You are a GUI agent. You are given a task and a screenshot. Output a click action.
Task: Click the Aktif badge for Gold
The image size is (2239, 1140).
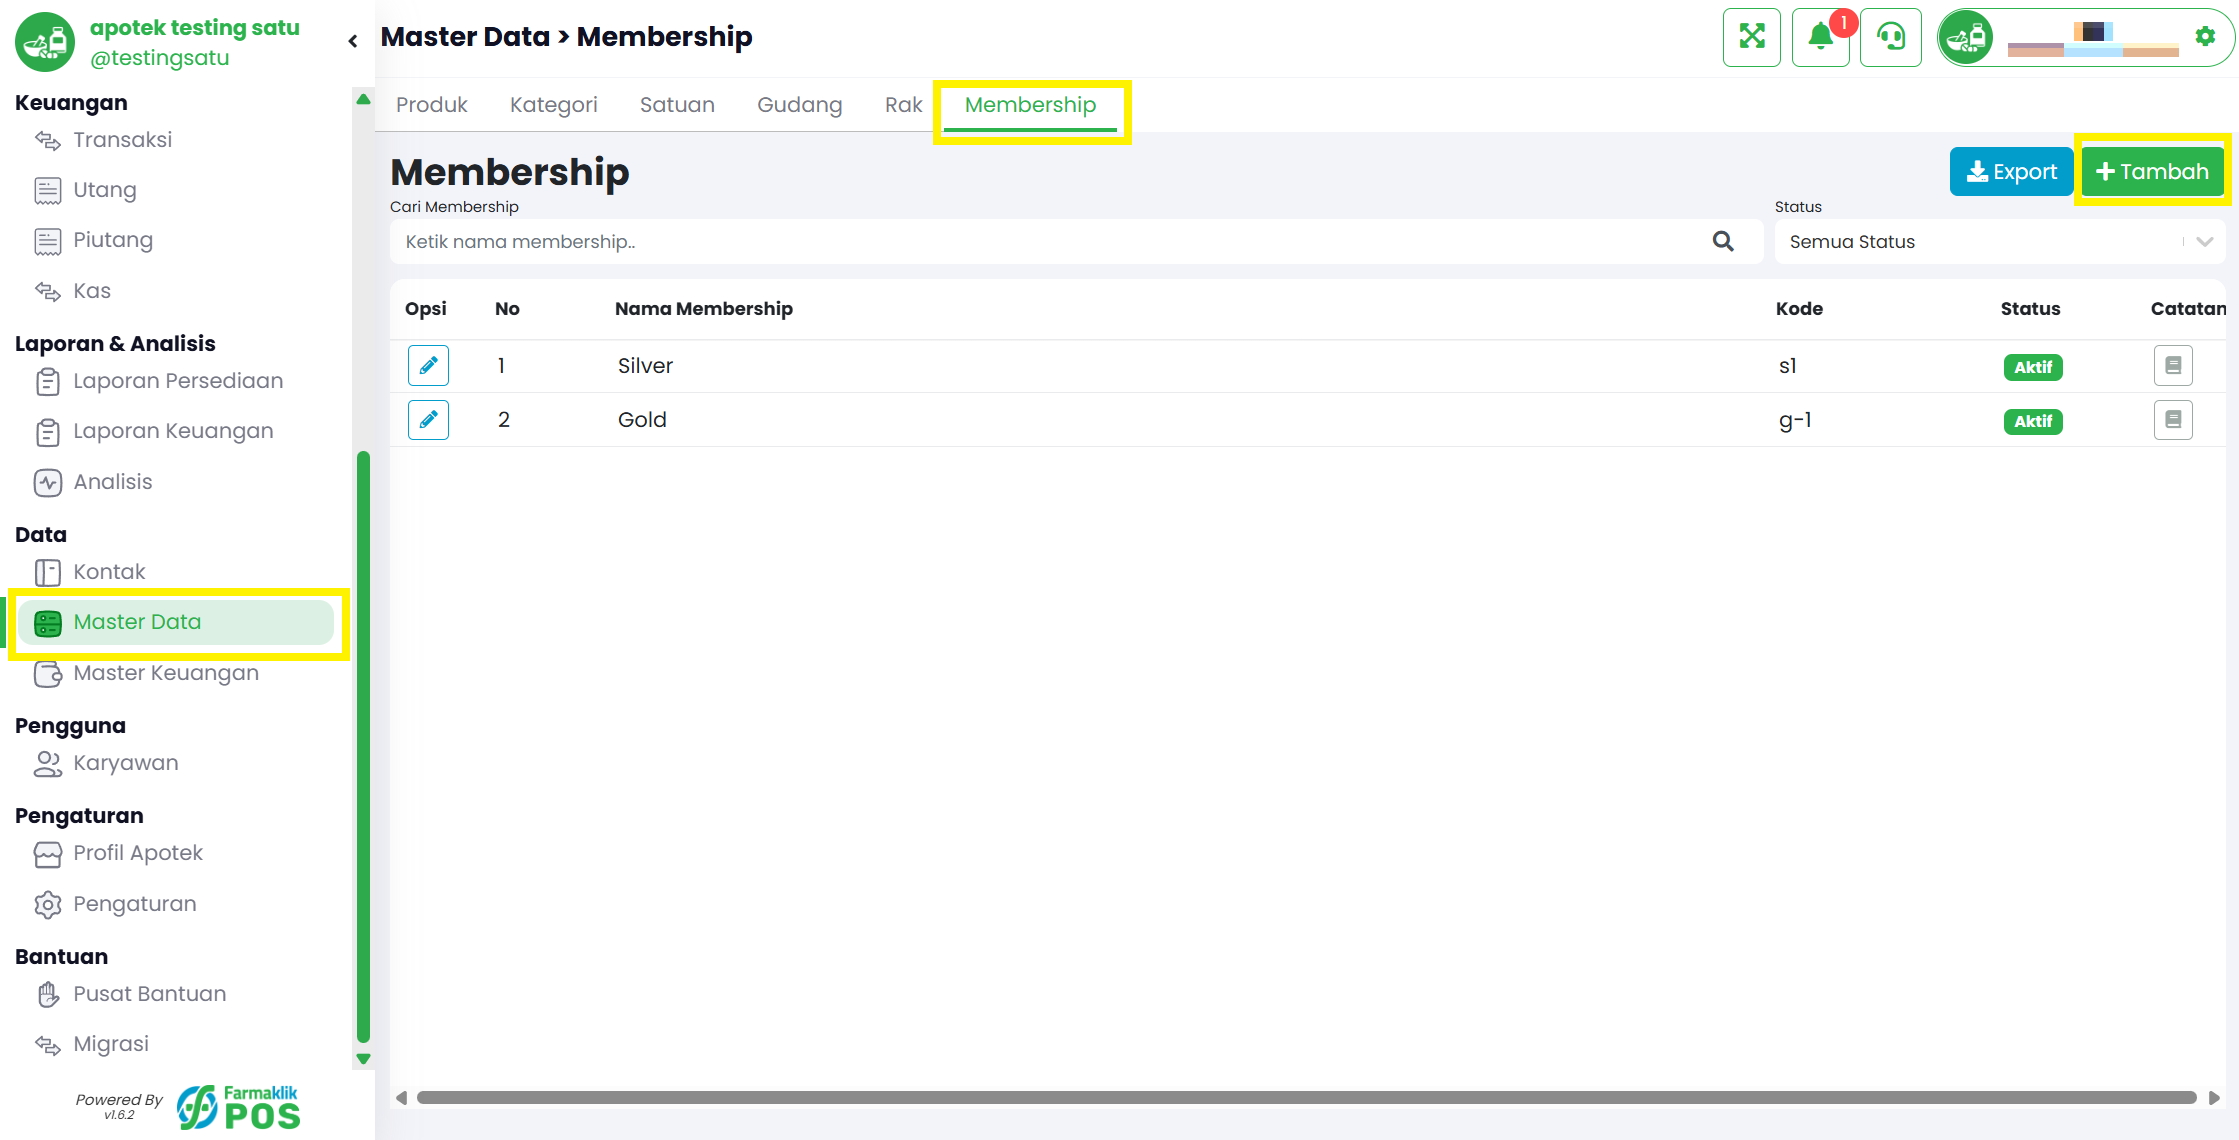[x=2033, y=422]
